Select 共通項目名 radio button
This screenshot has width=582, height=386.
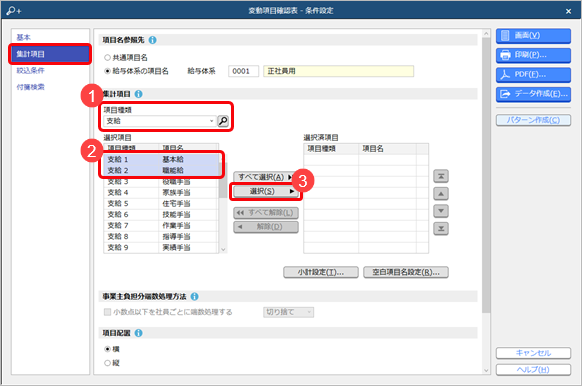[x=107, y=58]
